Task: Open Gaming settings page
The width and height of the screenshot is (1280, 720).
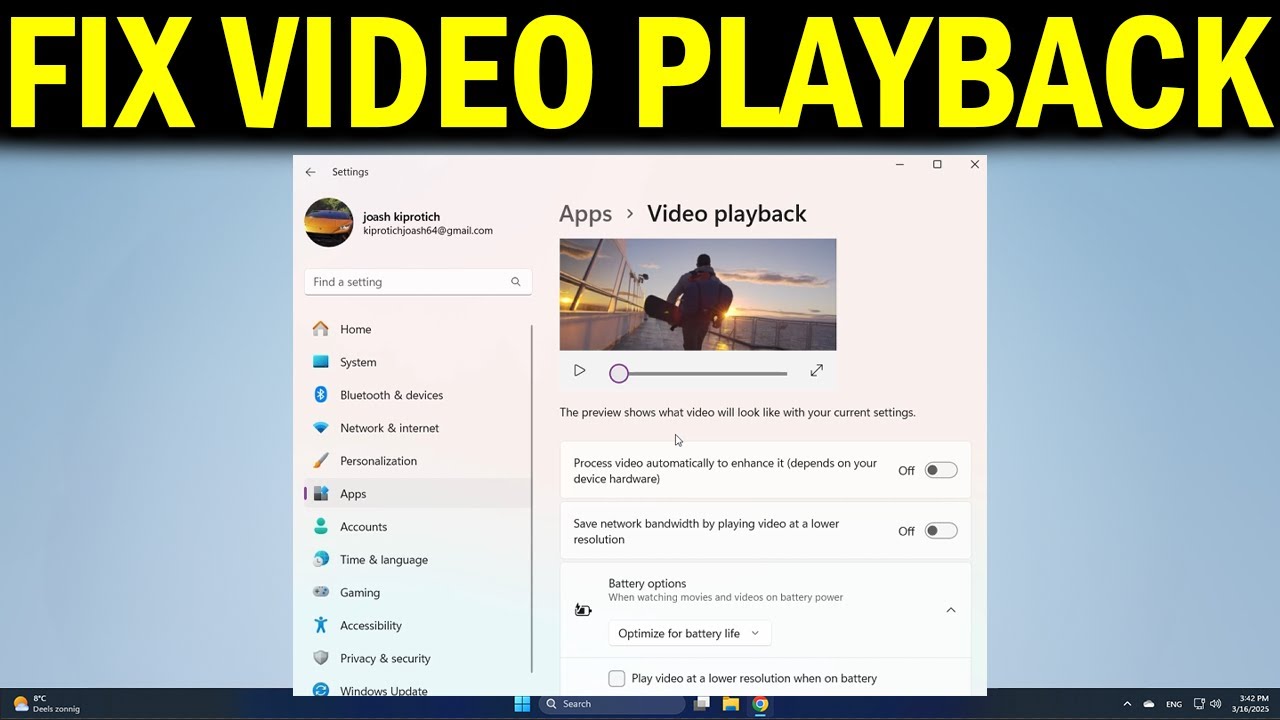Action: click(418, 592)
